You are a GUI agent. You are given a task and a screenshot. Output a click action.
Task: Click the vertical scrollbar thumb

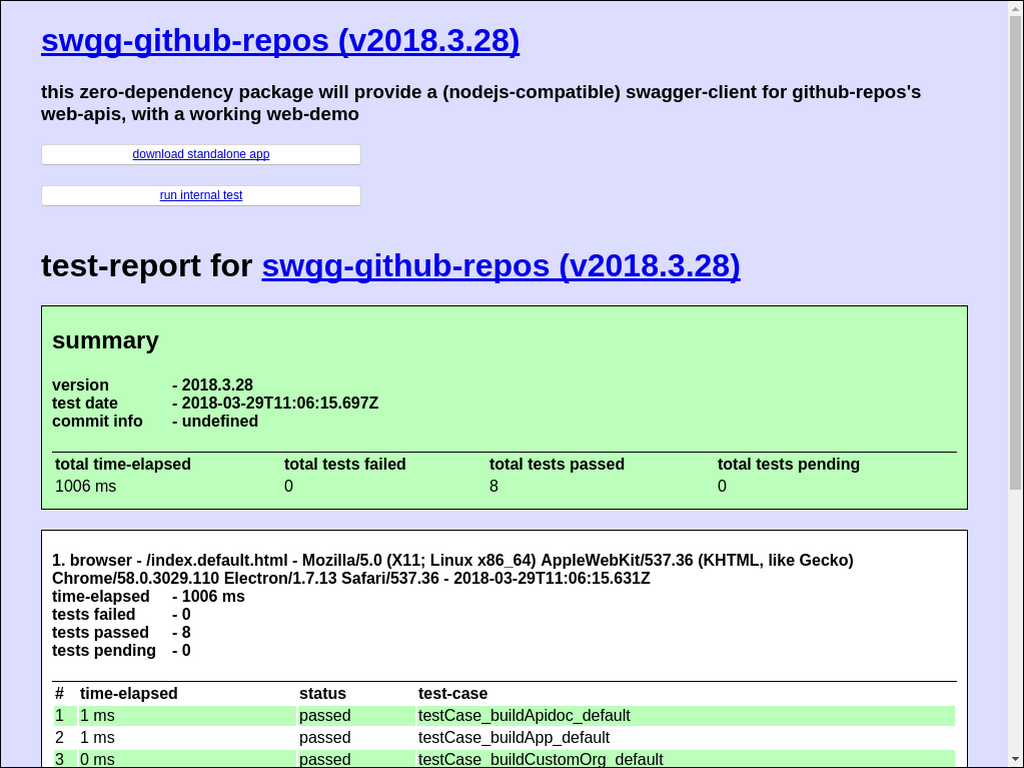click(1015, 251)
